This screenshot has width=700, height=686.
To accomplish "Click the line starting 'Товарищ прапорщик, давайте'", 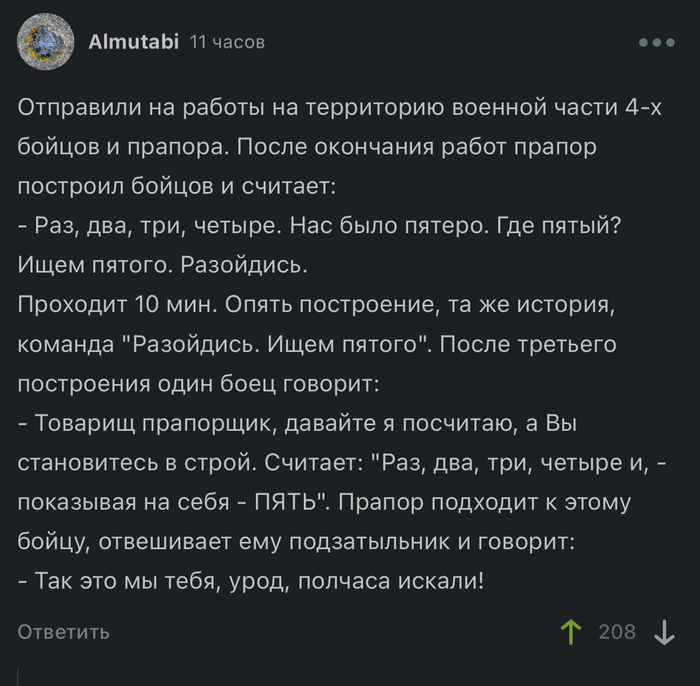I will tap(297, 423).
